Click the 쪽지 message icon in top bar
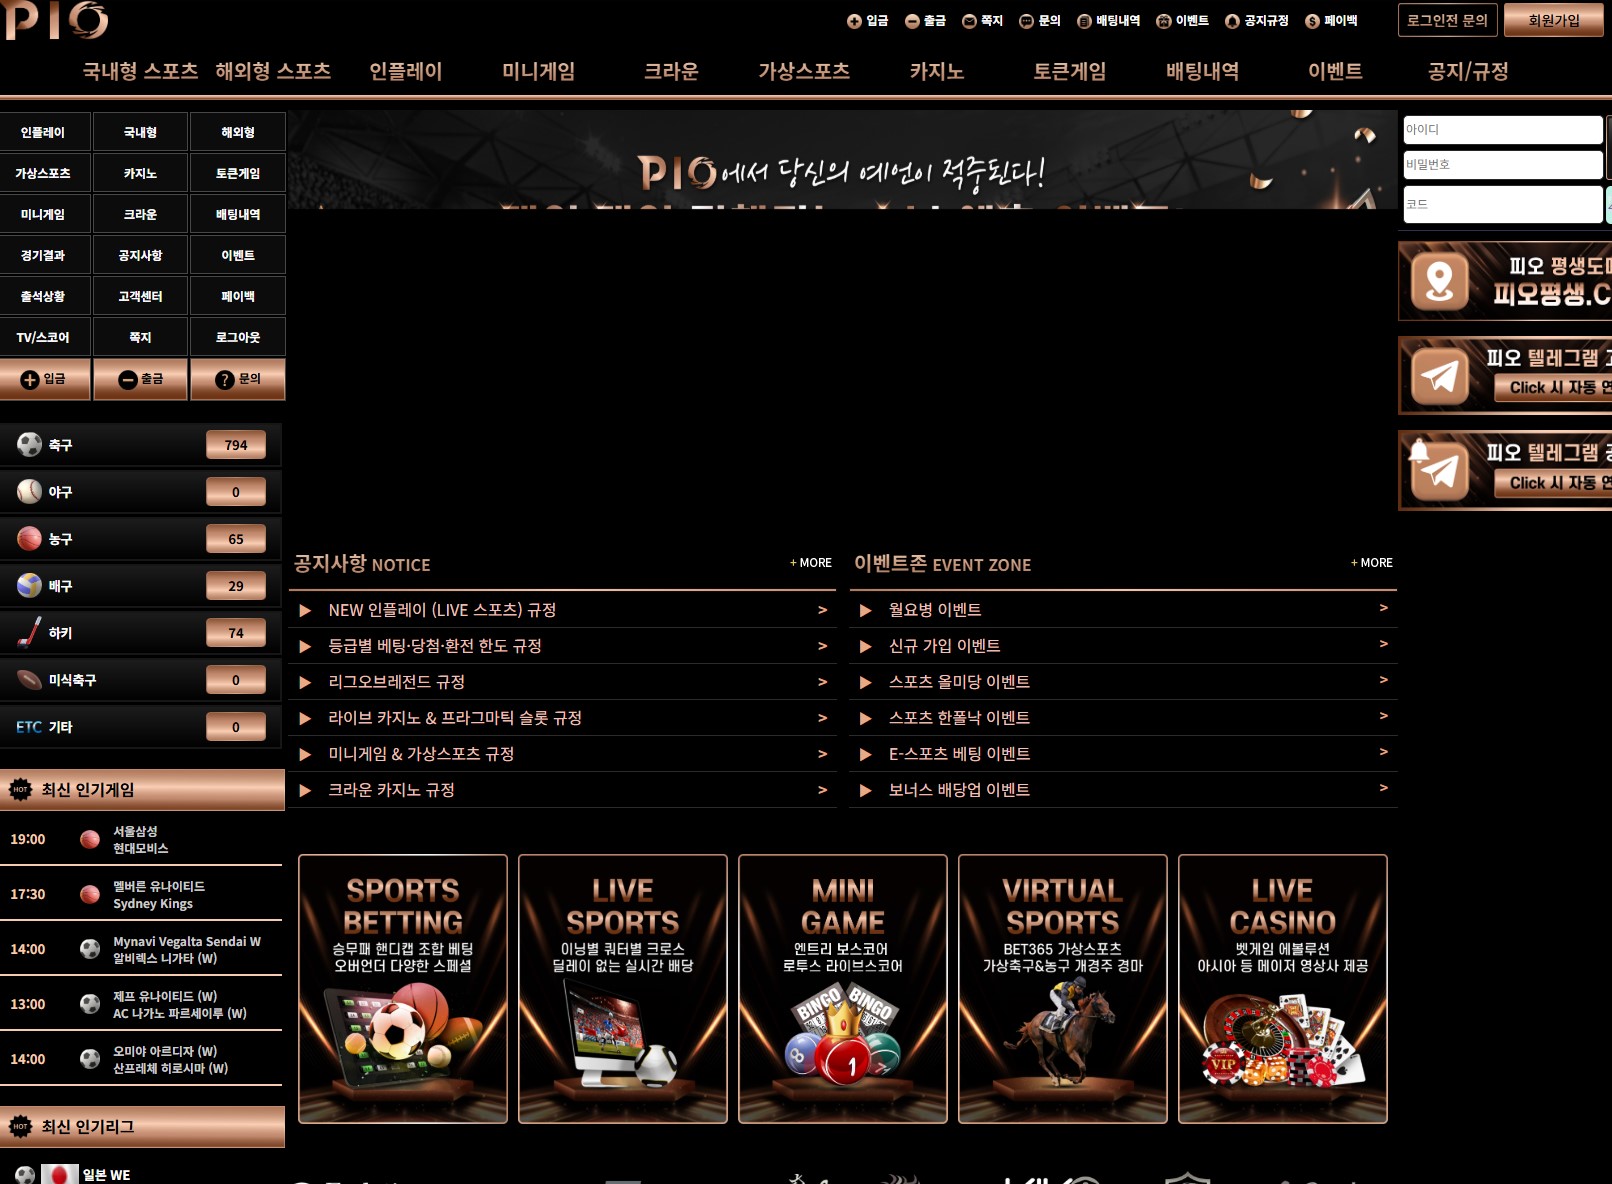Screen dimensions: 1612x1184 coord(969,21)
